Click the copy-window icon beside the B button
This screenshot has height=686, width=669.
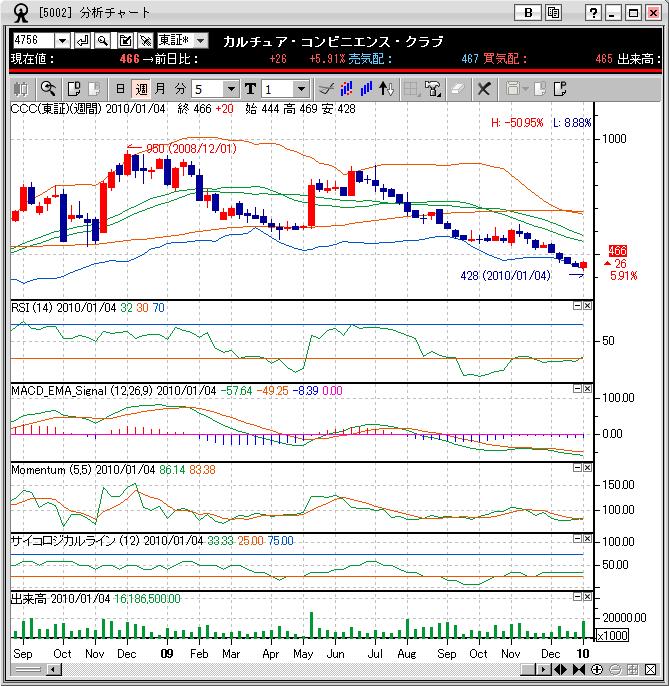tap(553, 13)
